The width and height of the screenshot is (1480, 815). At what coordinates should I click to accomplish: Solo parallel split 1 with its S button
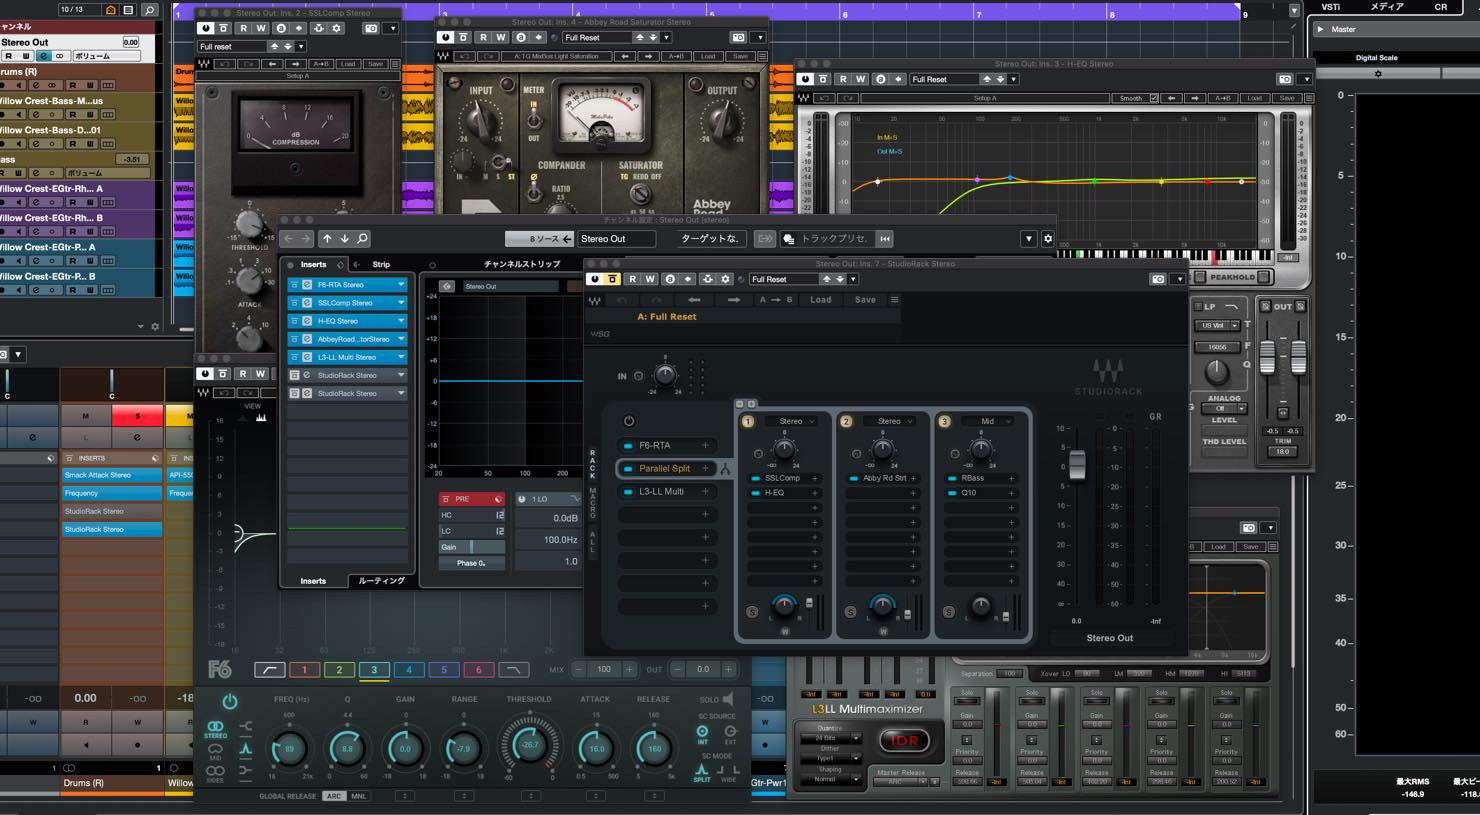752,612
